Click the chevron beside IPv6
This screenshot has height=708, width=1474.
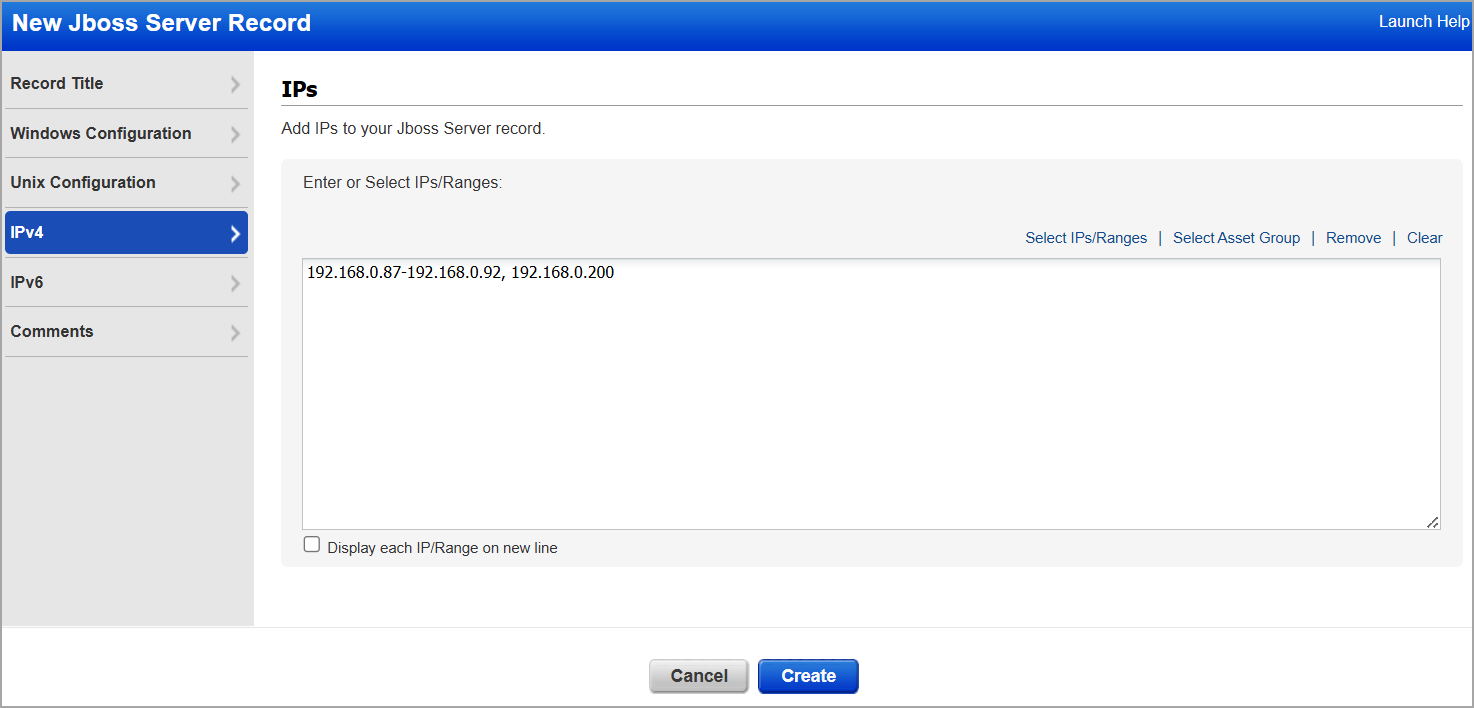[235, 283]
